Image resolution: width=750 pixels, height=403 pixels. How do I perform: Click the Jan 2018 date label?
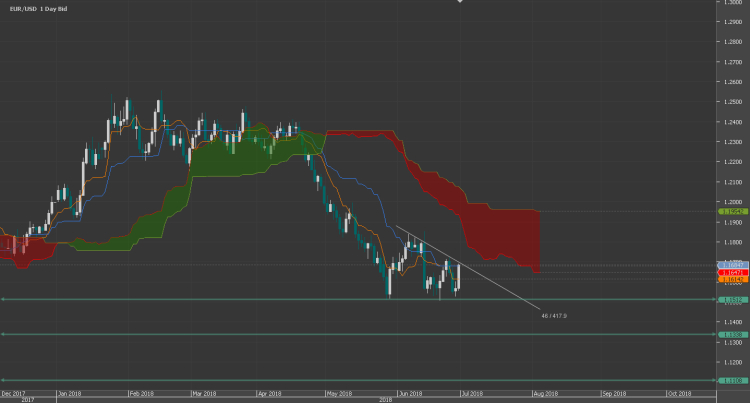point(70,394)
